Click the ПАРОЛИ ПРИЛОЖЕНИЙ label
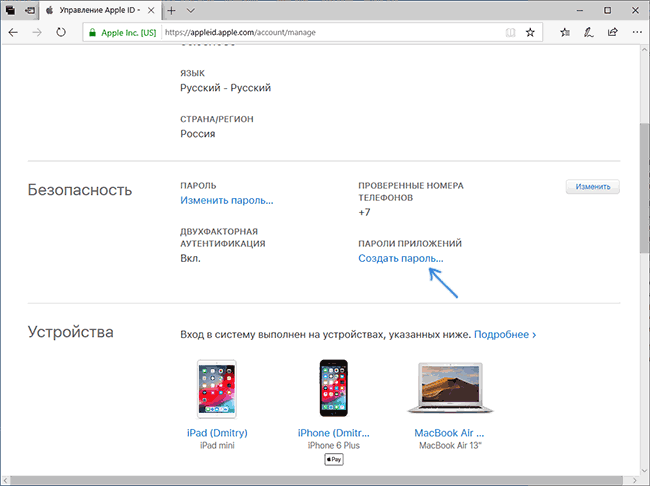This screenshot has width=650, height=486. tap(410, 243)
